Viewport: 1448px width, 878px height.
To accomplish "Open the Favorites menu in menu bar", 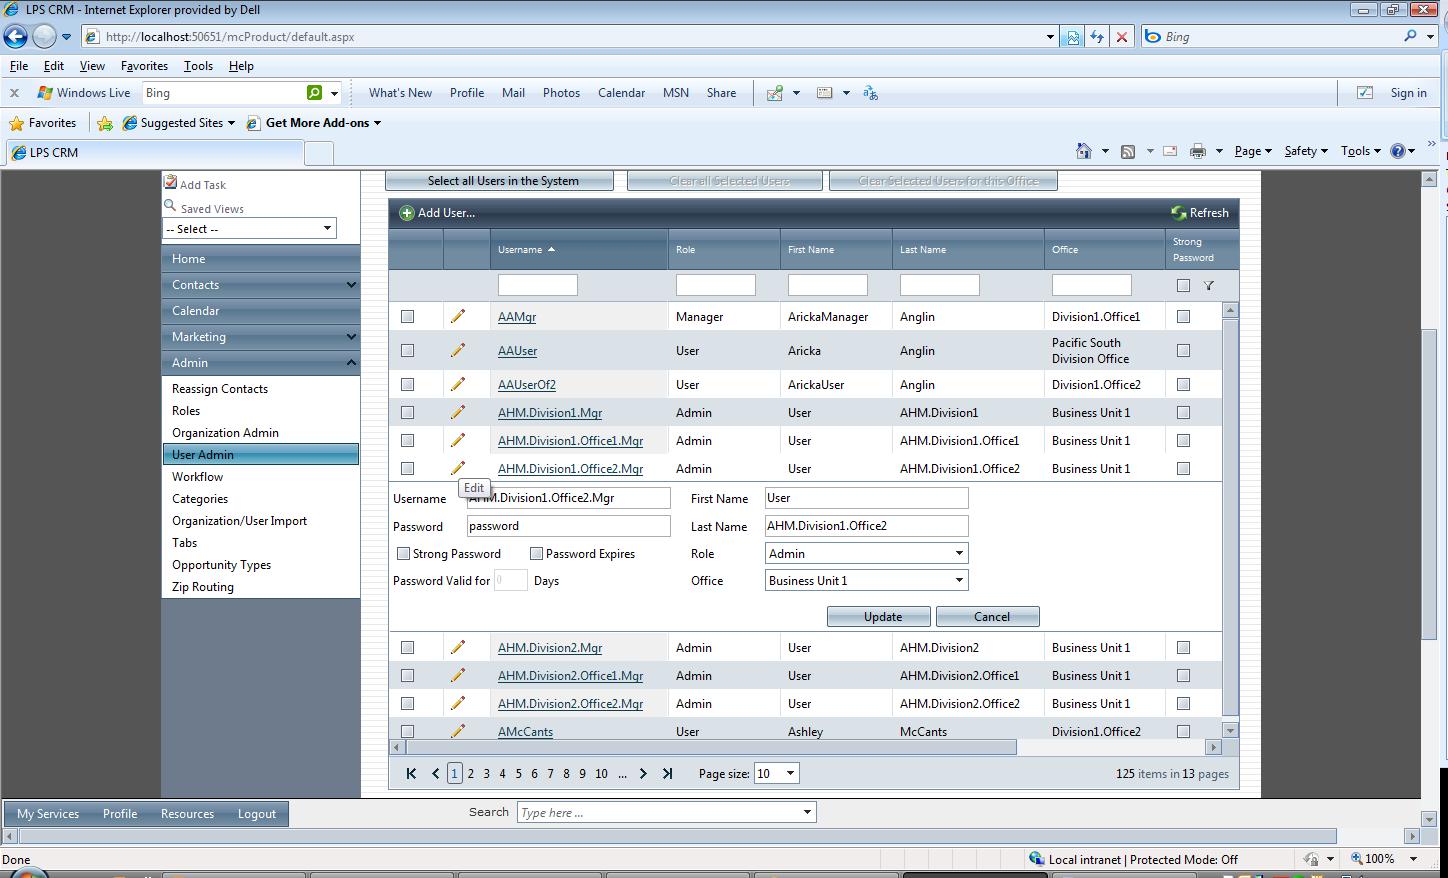I will pyautogui.click(x=144, y=66).
